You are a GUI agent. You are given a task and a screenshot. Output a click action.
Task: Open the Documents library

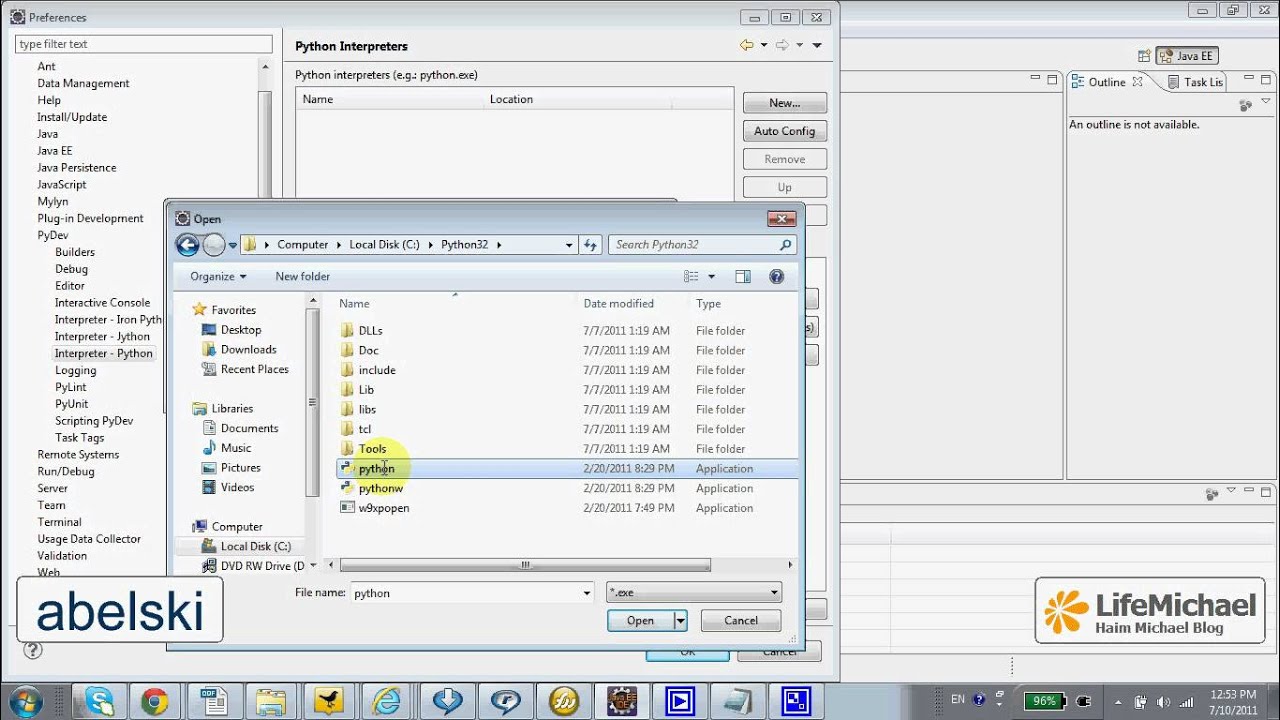tap(249, 428)
